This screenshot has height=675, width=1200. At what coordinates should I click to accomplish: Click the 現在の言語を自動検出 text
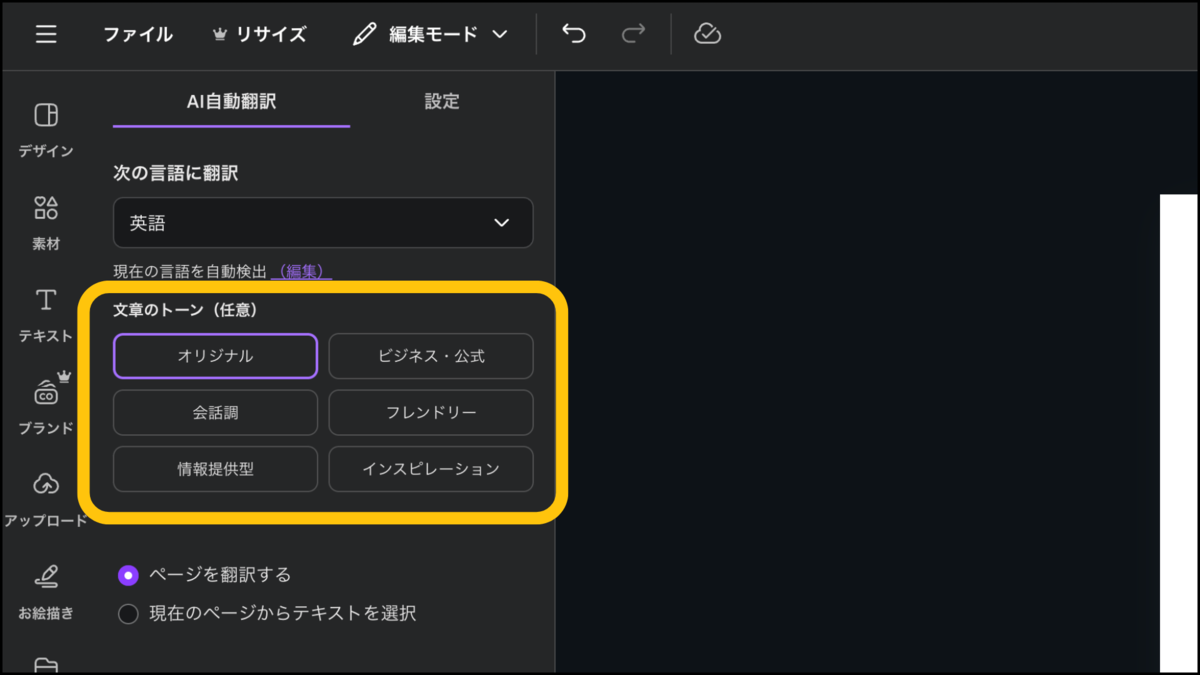pyautogui.click(x=190, y=271)
